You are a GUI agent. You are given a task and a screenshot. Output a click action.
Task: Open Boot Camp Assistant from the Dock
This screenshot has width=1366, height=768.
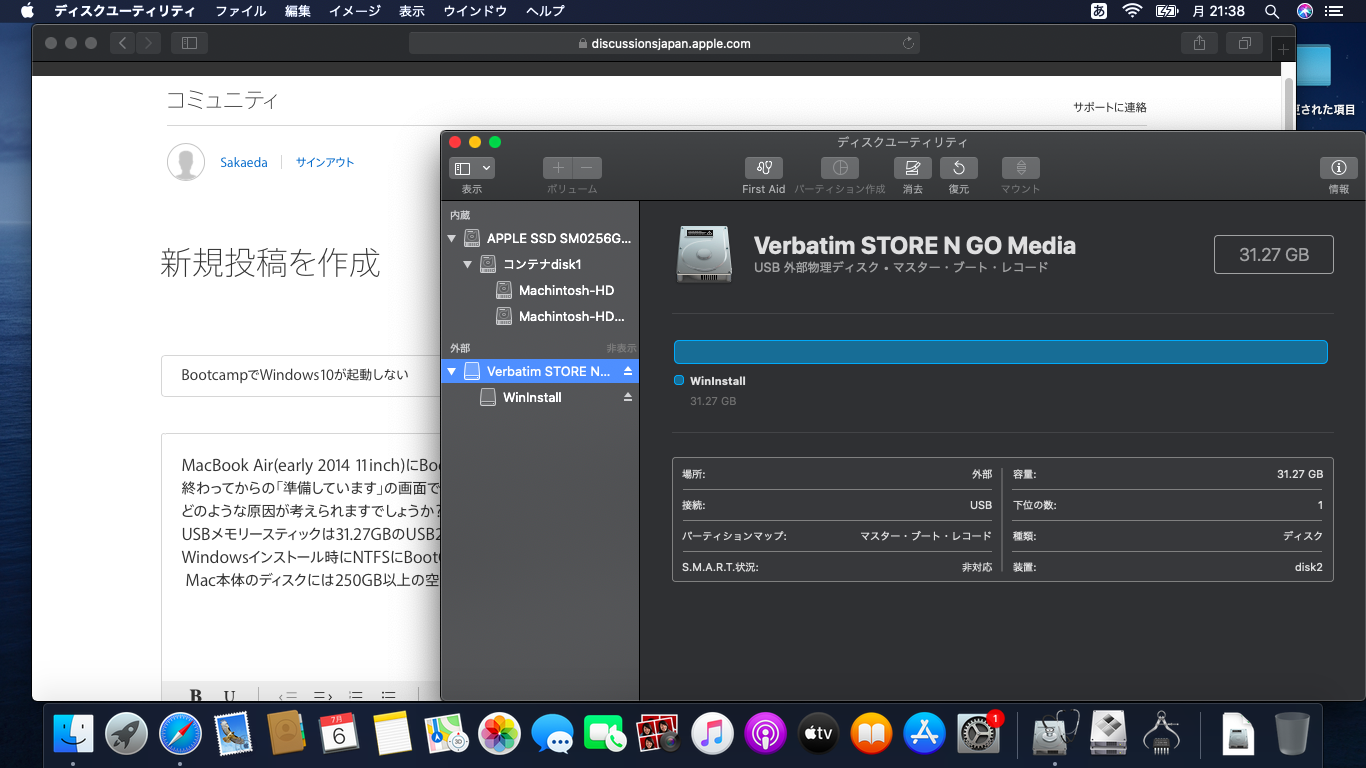(1109, 734)
